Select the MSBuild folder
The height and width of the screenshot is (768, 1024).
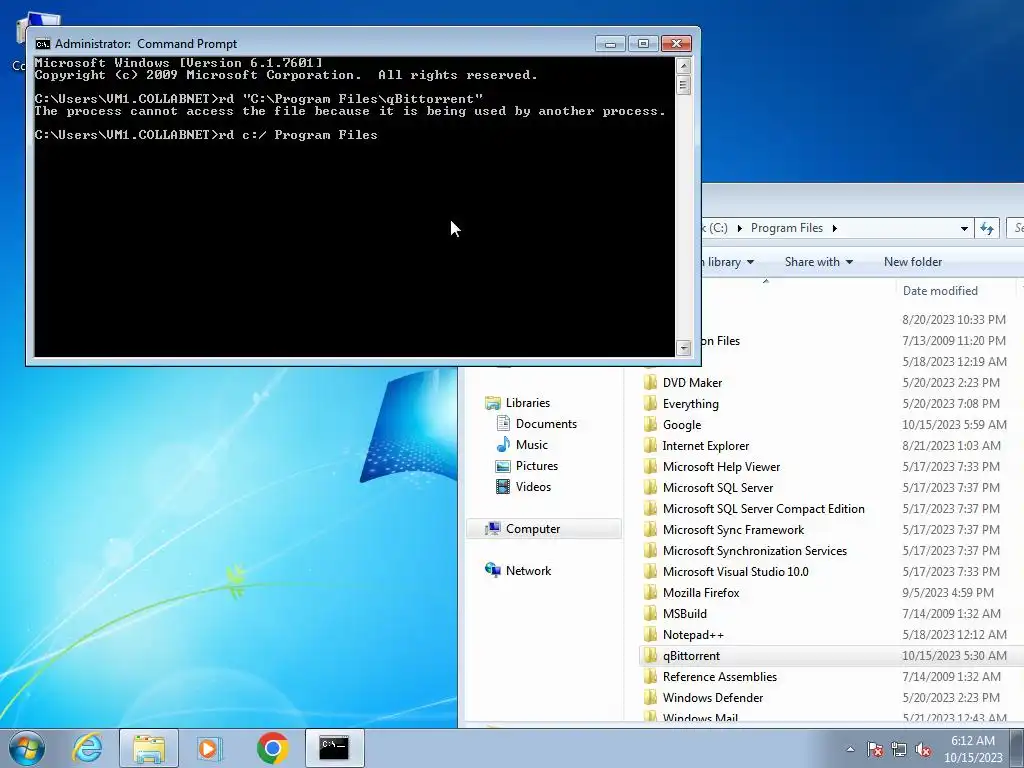(x=684, y=613)
